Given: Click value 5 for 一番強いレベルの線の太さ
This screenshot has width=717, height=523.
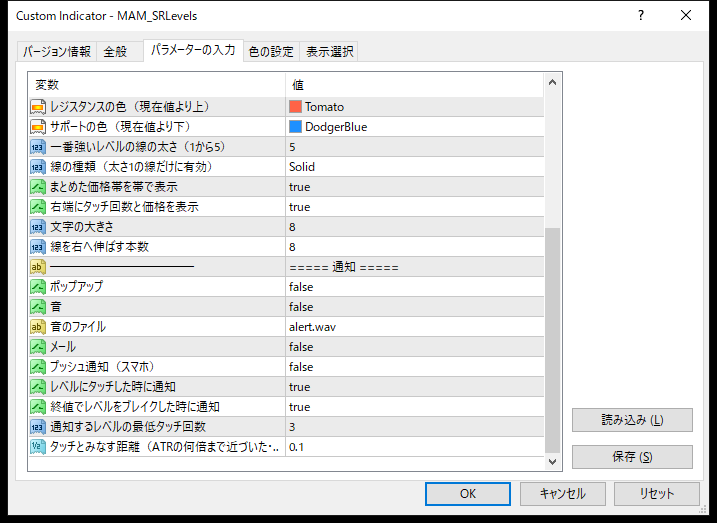Looking at the screenshot, I should click(415, 147).
